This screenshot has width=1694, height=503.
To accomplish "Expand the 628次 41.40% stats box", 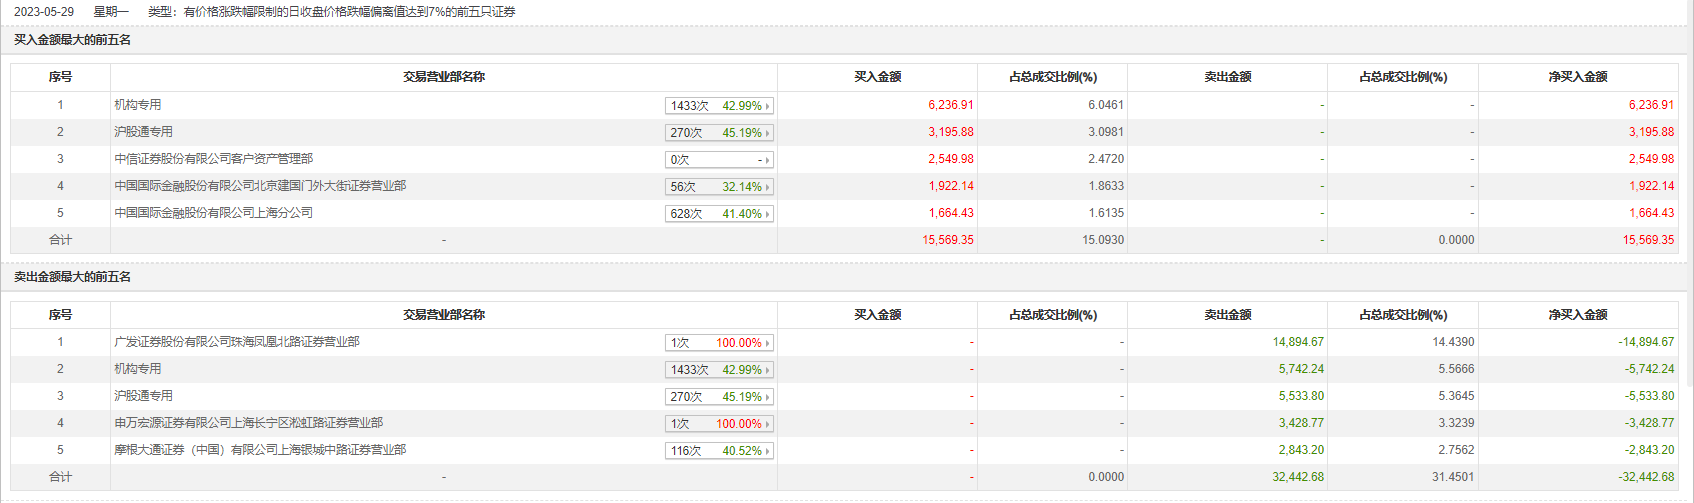I will (x=719, y=213).
